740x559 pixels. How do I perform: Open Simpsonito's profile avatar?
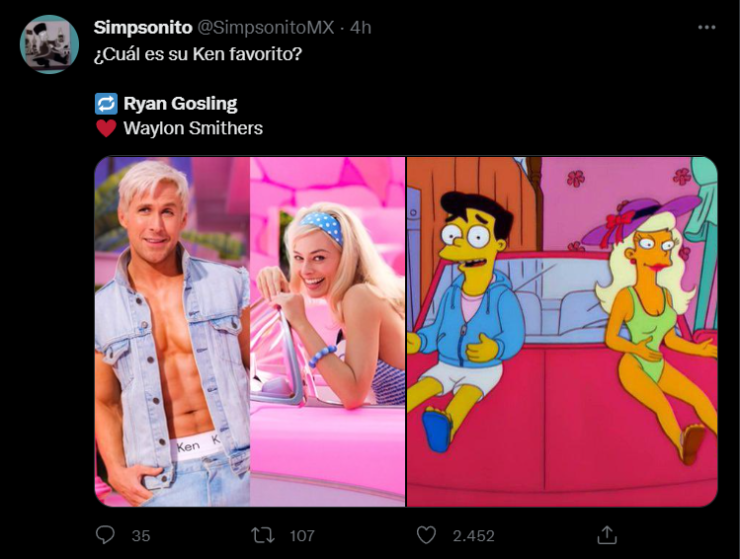(x=49, y=44)
